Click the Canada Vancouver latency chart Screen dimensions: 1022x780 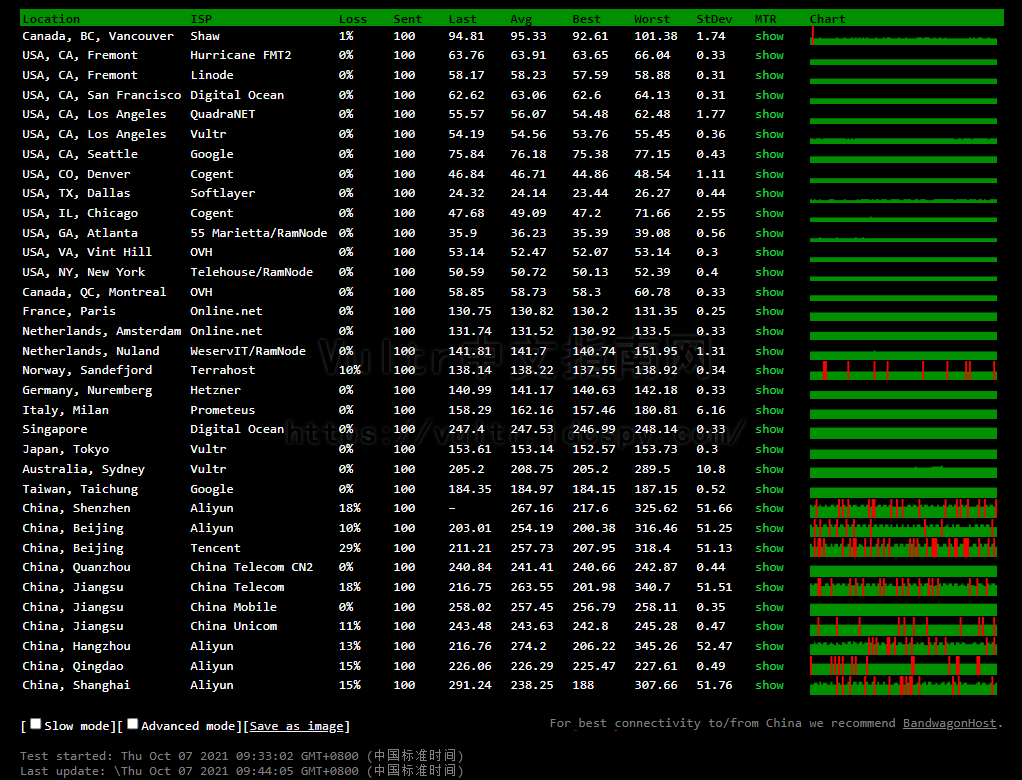pos(903,36)
